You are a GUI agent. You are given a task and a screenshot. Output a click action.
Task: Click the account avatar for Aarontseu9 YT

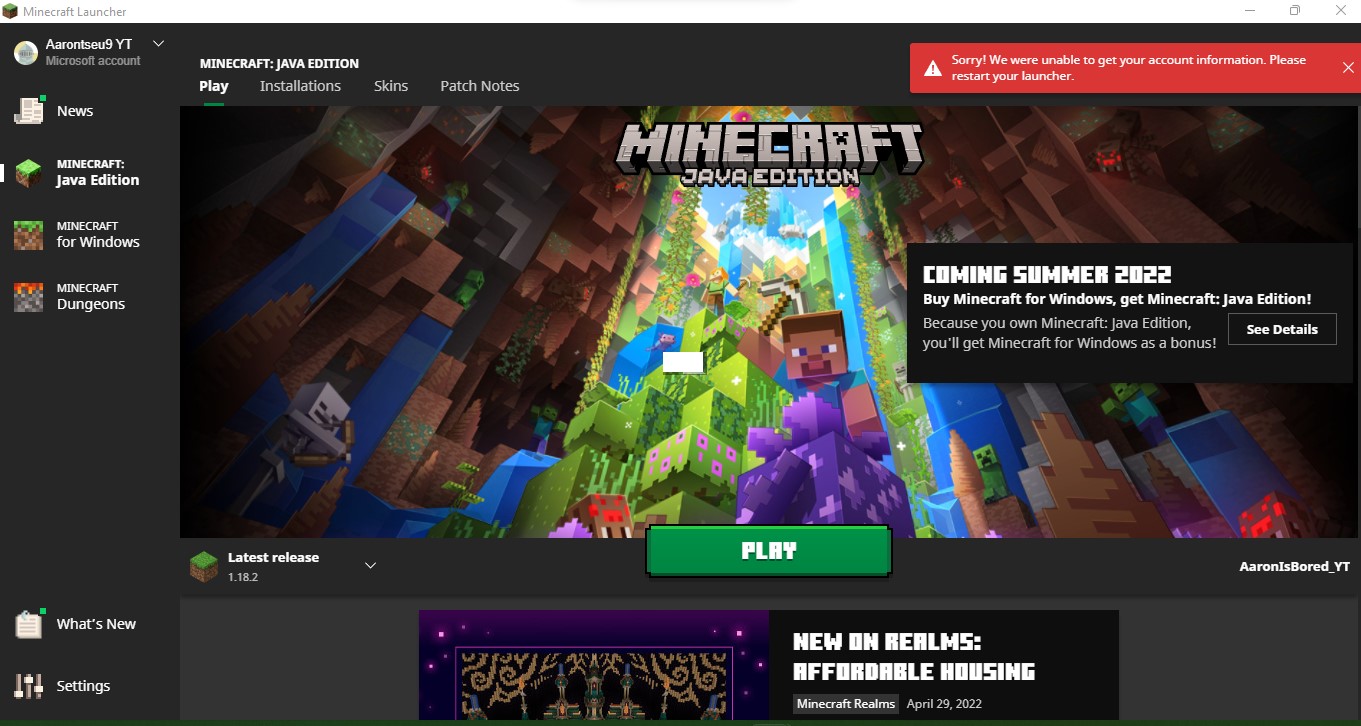click(x=26, y=52)
